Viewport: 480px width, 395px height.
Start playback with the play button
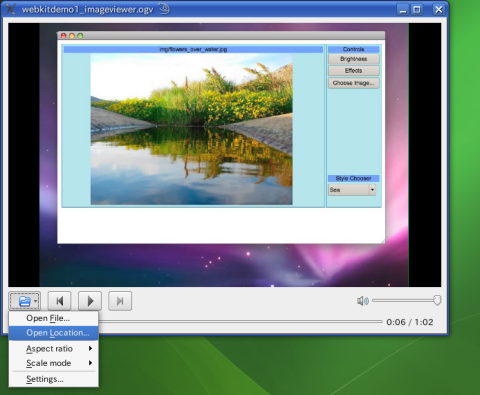(90, 301)
